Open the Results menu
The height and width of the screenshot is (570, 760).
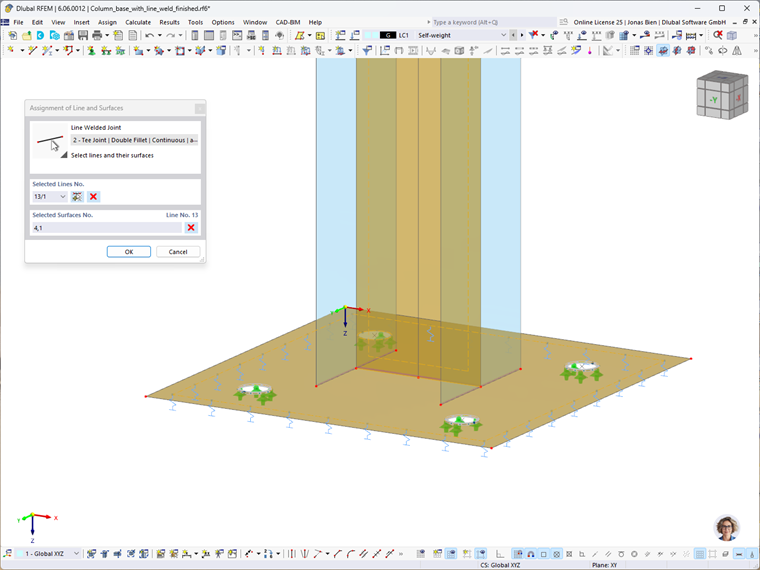[169, 22]
